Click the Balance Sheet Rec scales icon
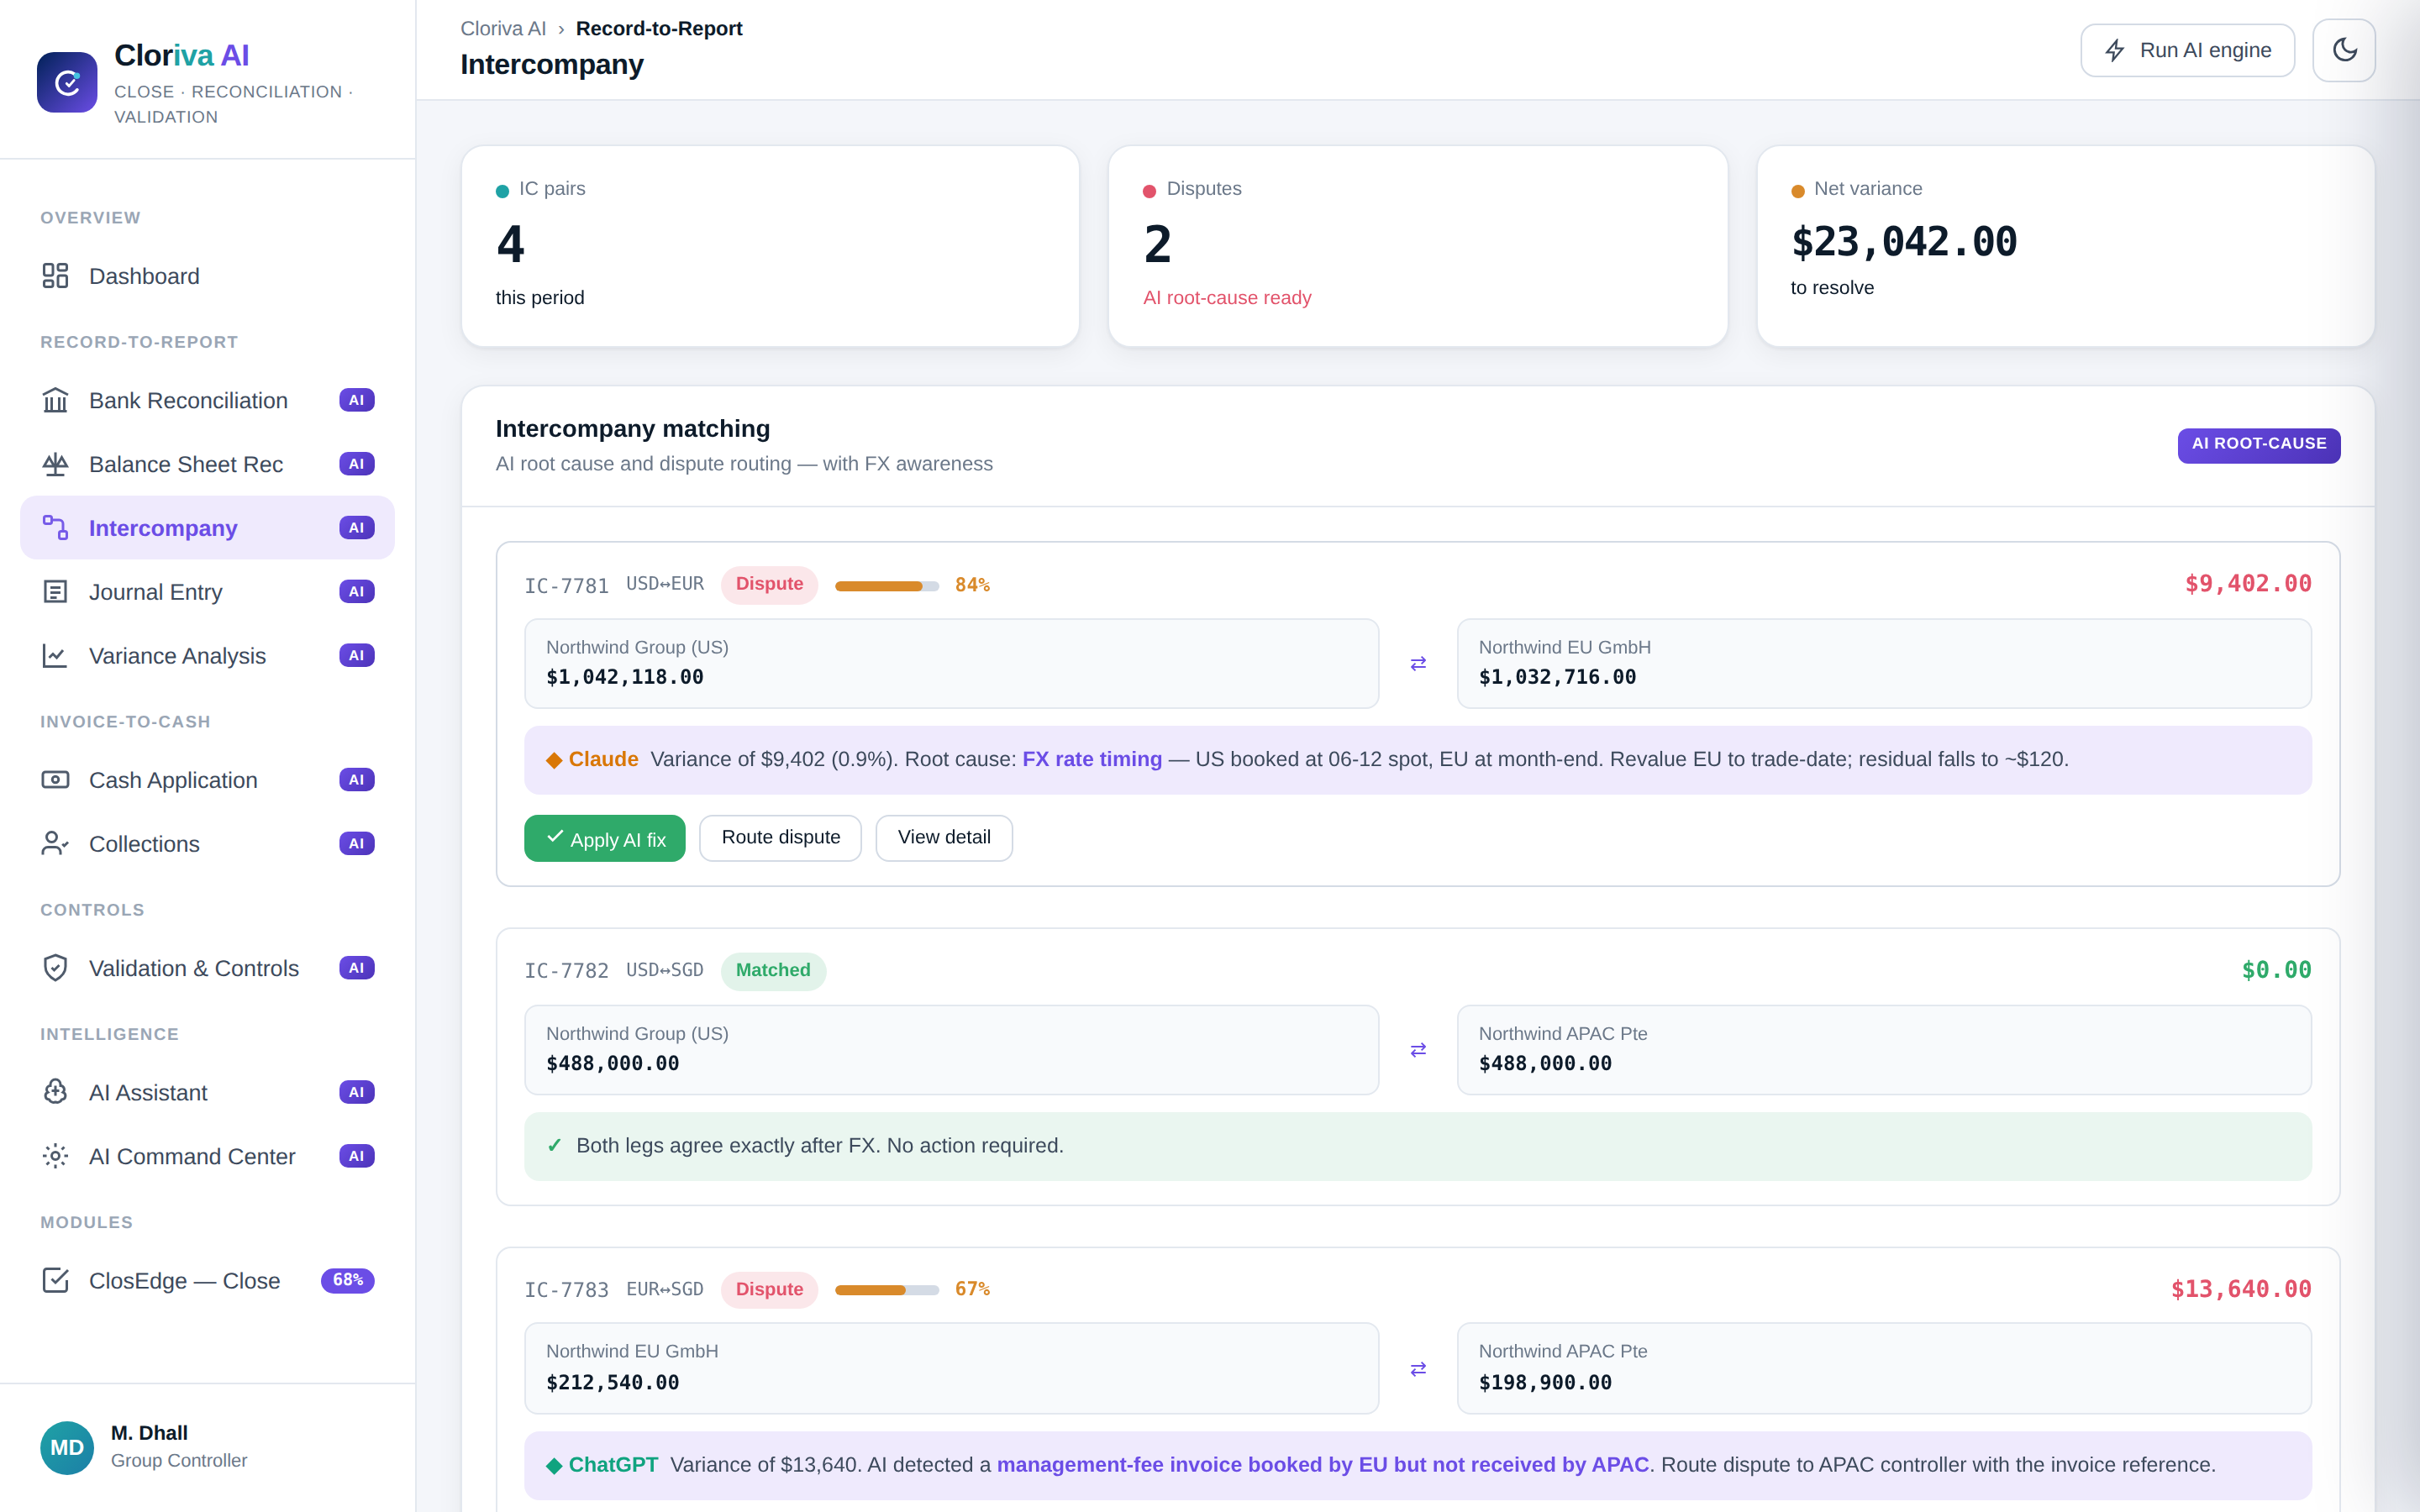The image size is (2420, 1512). [x=55, y=464]
